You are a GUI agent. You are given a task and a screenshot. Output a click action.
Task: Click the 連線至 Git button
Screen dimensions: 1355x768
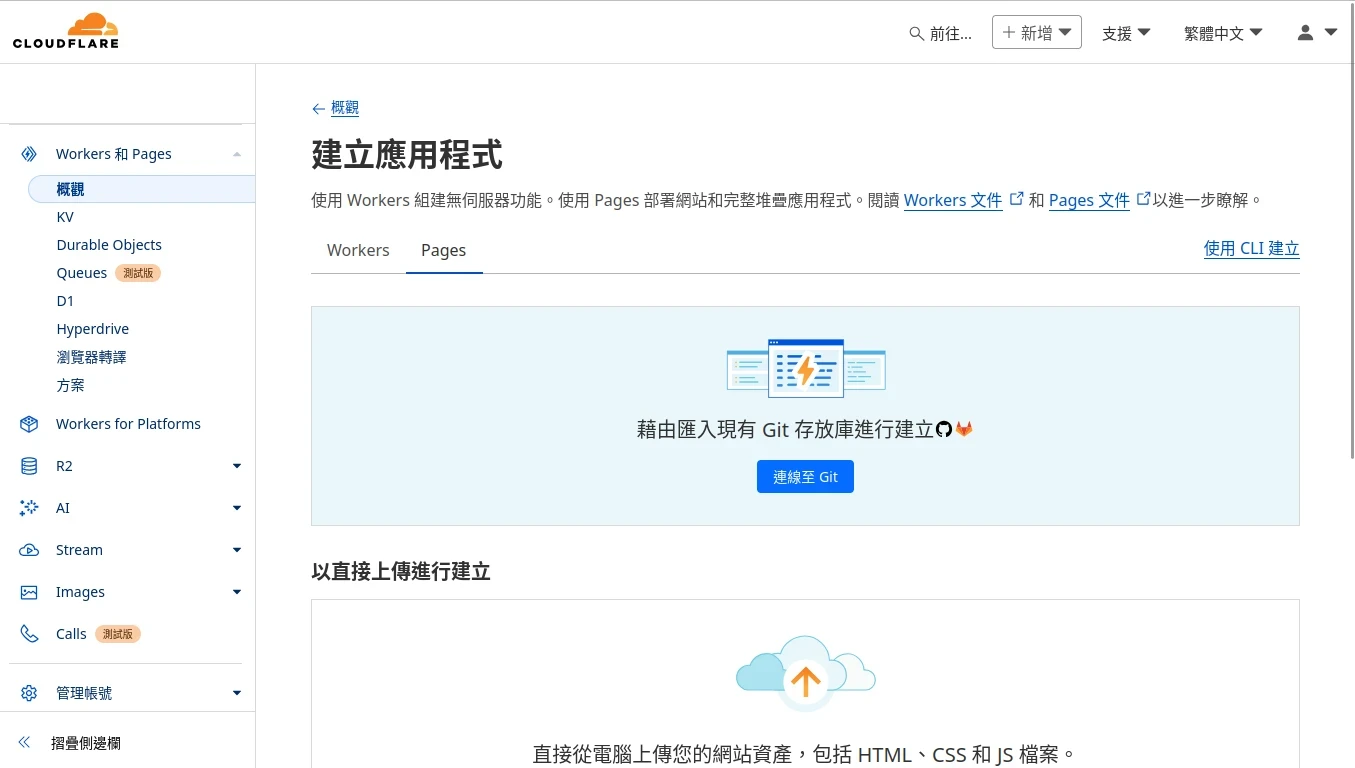[x=805, y=477]
